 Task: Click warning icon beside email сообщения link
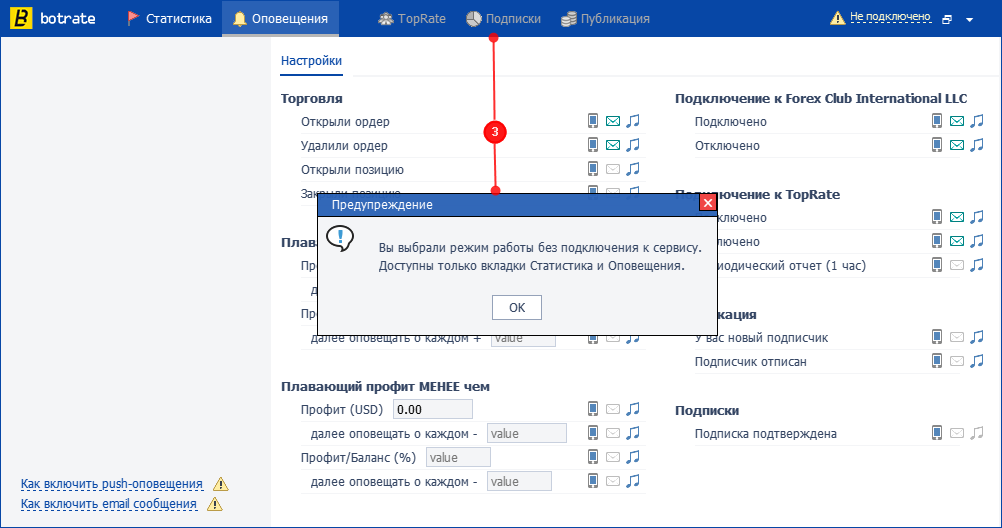pos(215,504)
